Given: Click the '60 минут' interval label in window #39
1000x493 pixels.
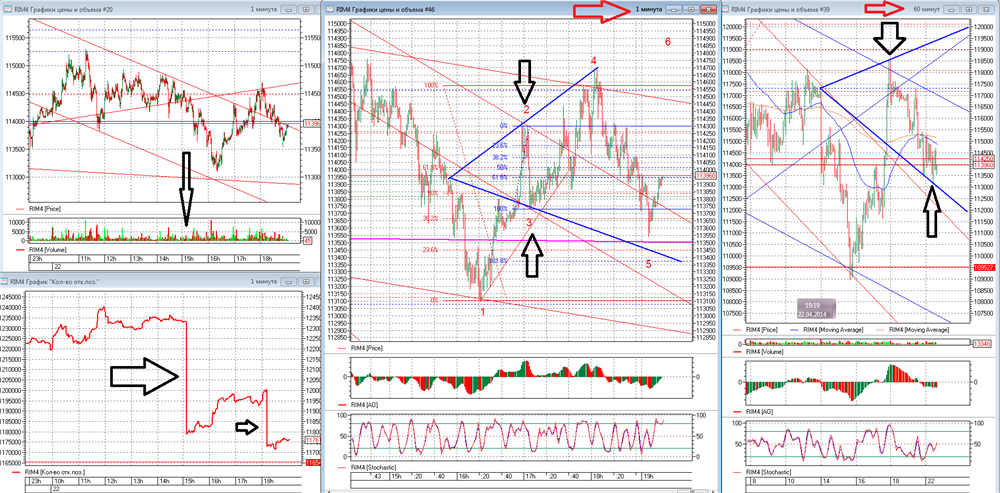Looking at the screenshot, I should point(928,10).
